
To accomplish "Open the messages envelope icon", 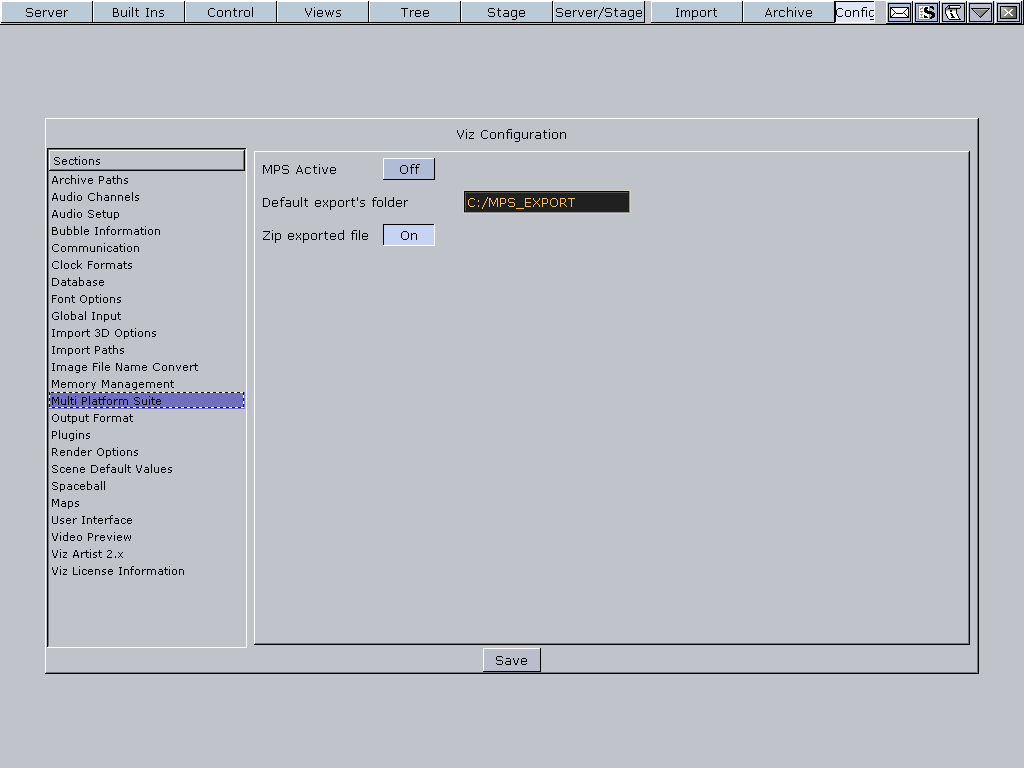I will (x=899, y=13).
